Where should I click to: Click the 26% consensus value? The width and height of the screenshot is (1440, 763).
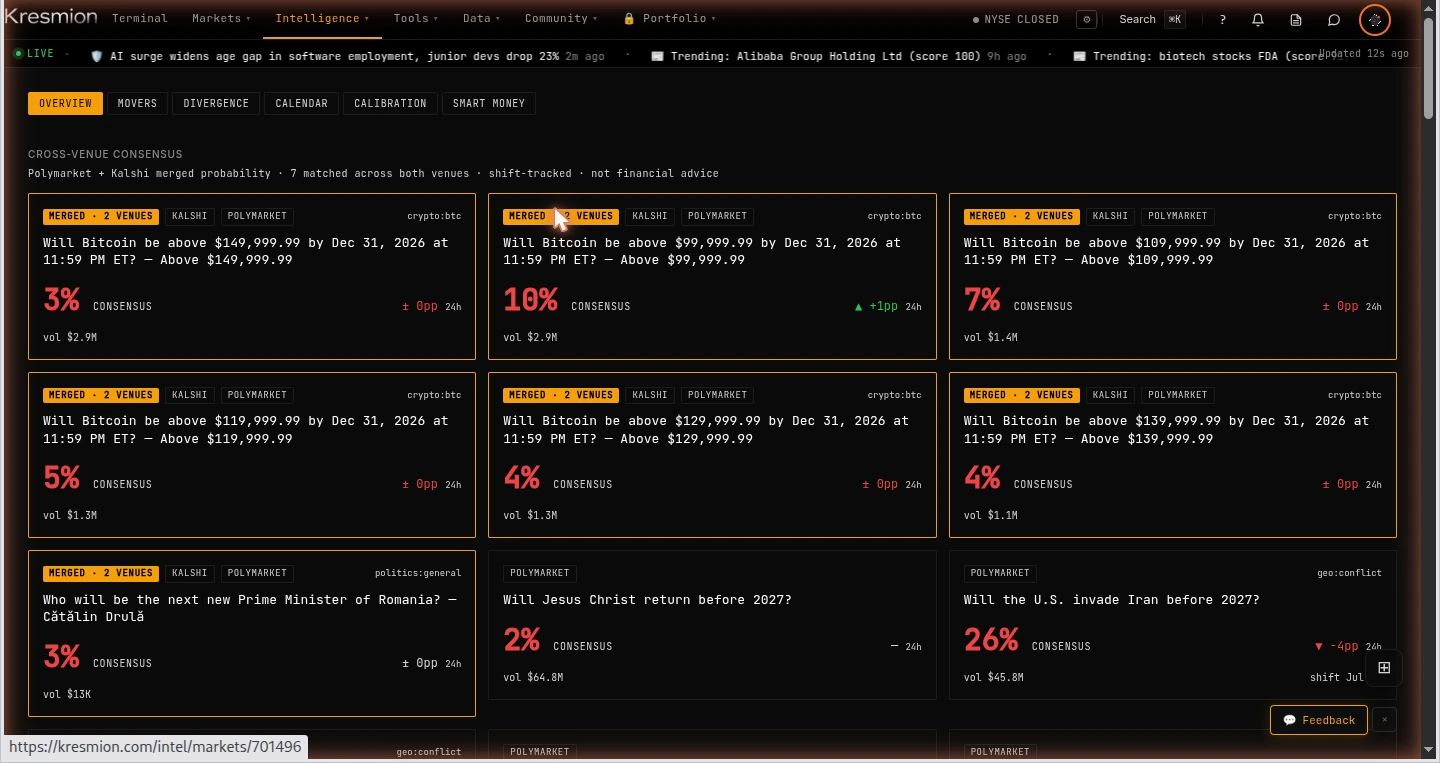991,640
